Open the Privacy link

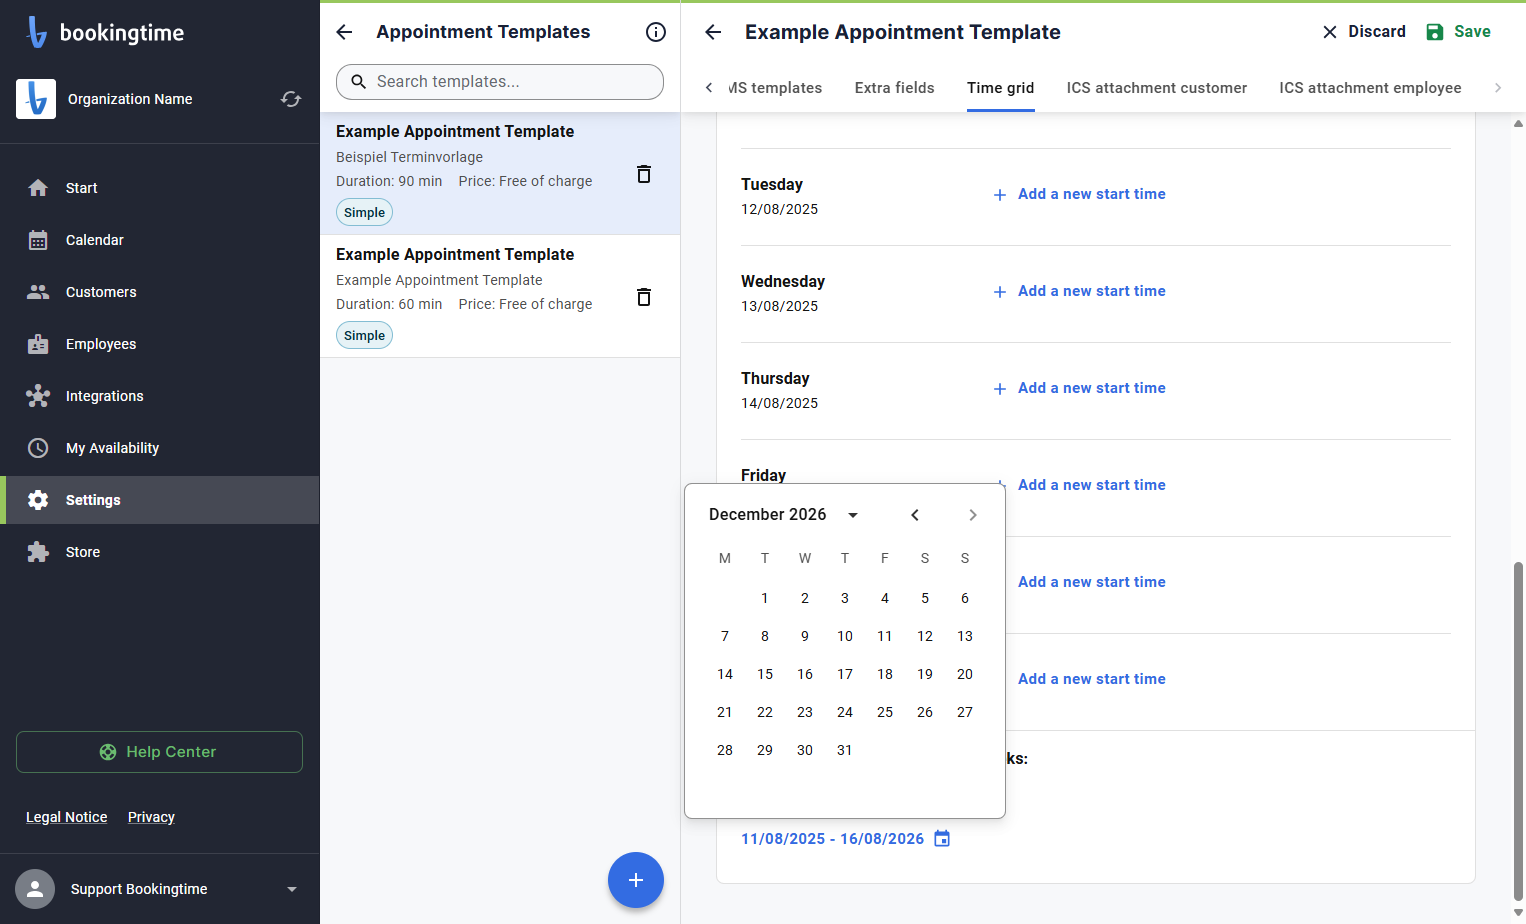(x=151, y=817)
